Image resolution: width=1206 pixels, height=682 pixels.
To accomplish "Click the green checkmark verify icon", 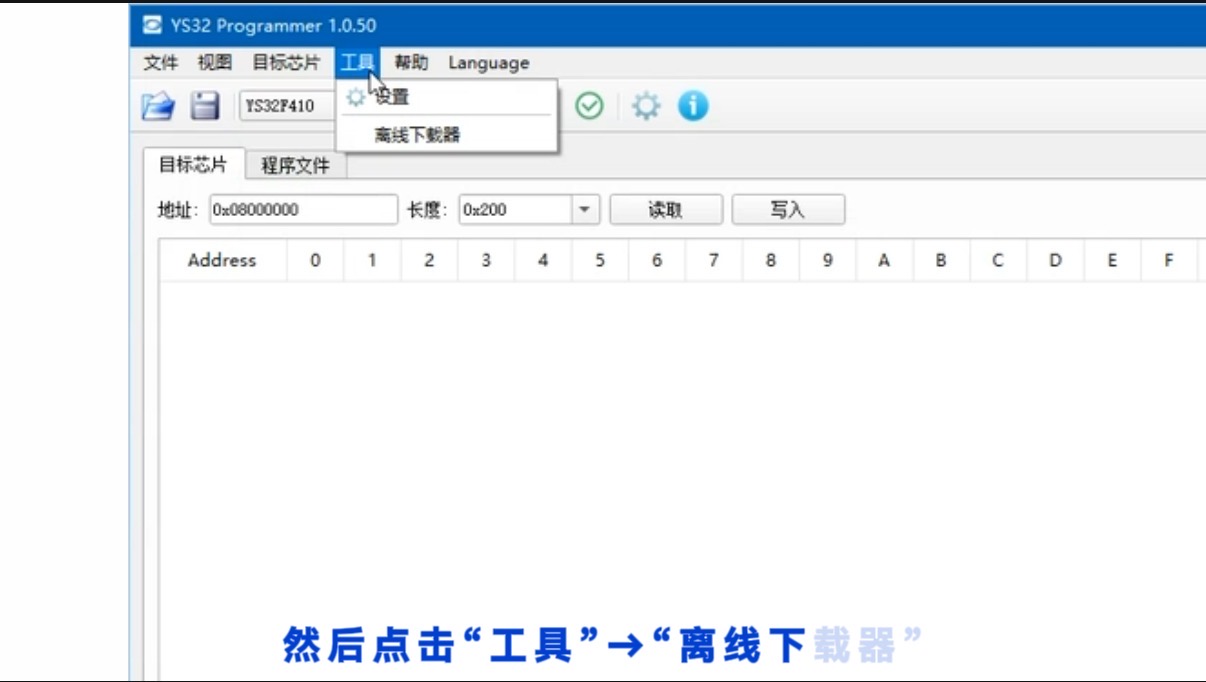I will pos(590,106).
